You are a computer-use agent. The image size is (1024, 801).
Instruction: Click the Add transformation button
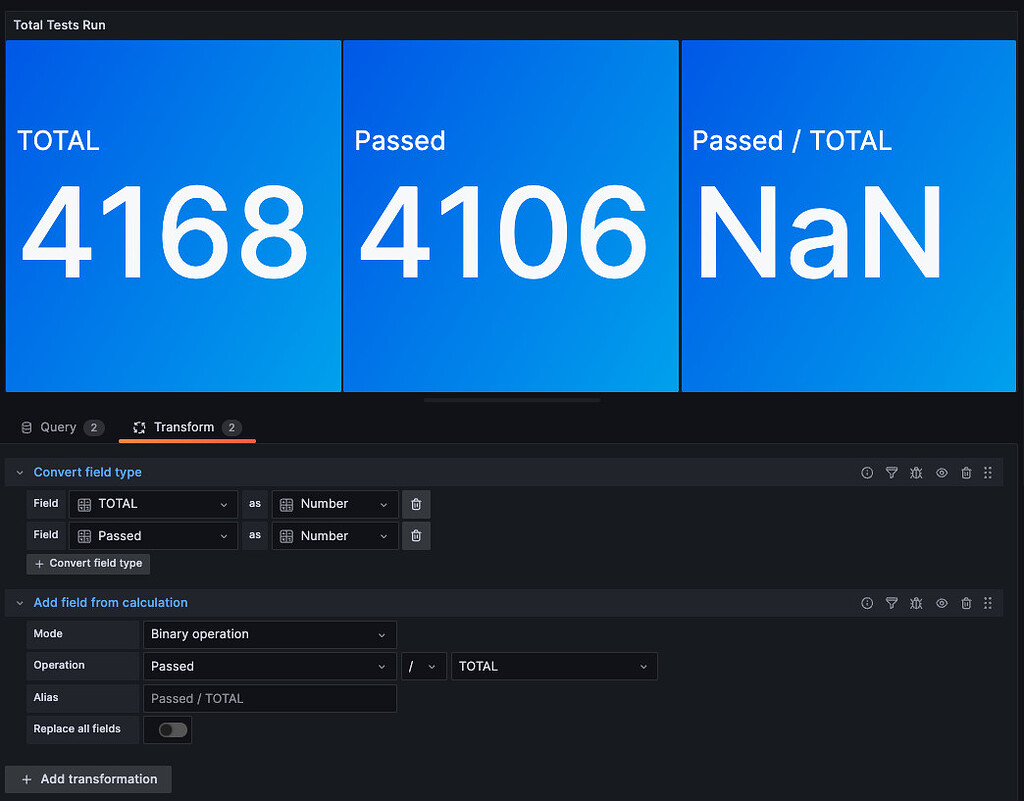[88, 779]
